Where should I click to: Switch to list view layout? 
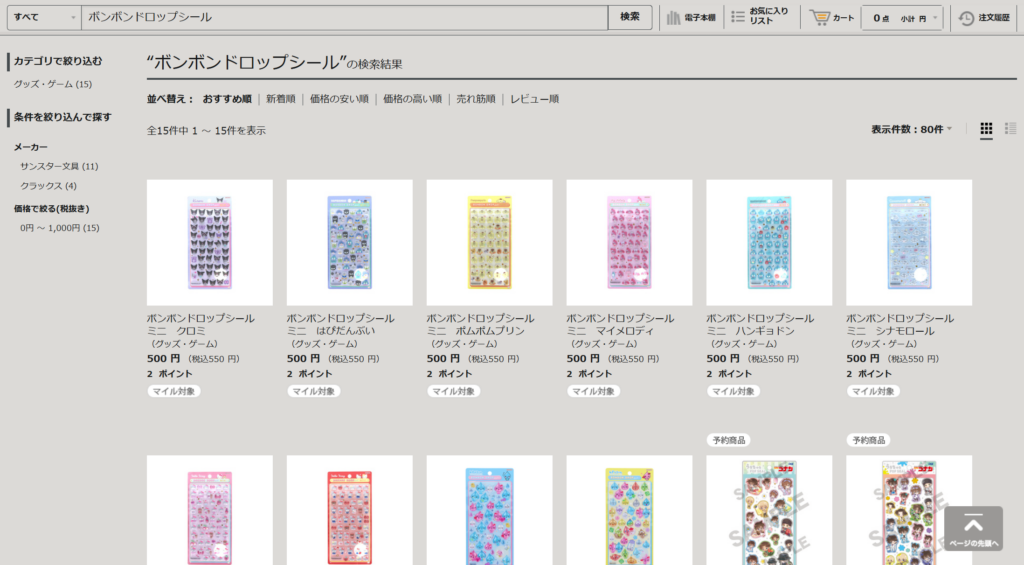tap(1010, 129)
